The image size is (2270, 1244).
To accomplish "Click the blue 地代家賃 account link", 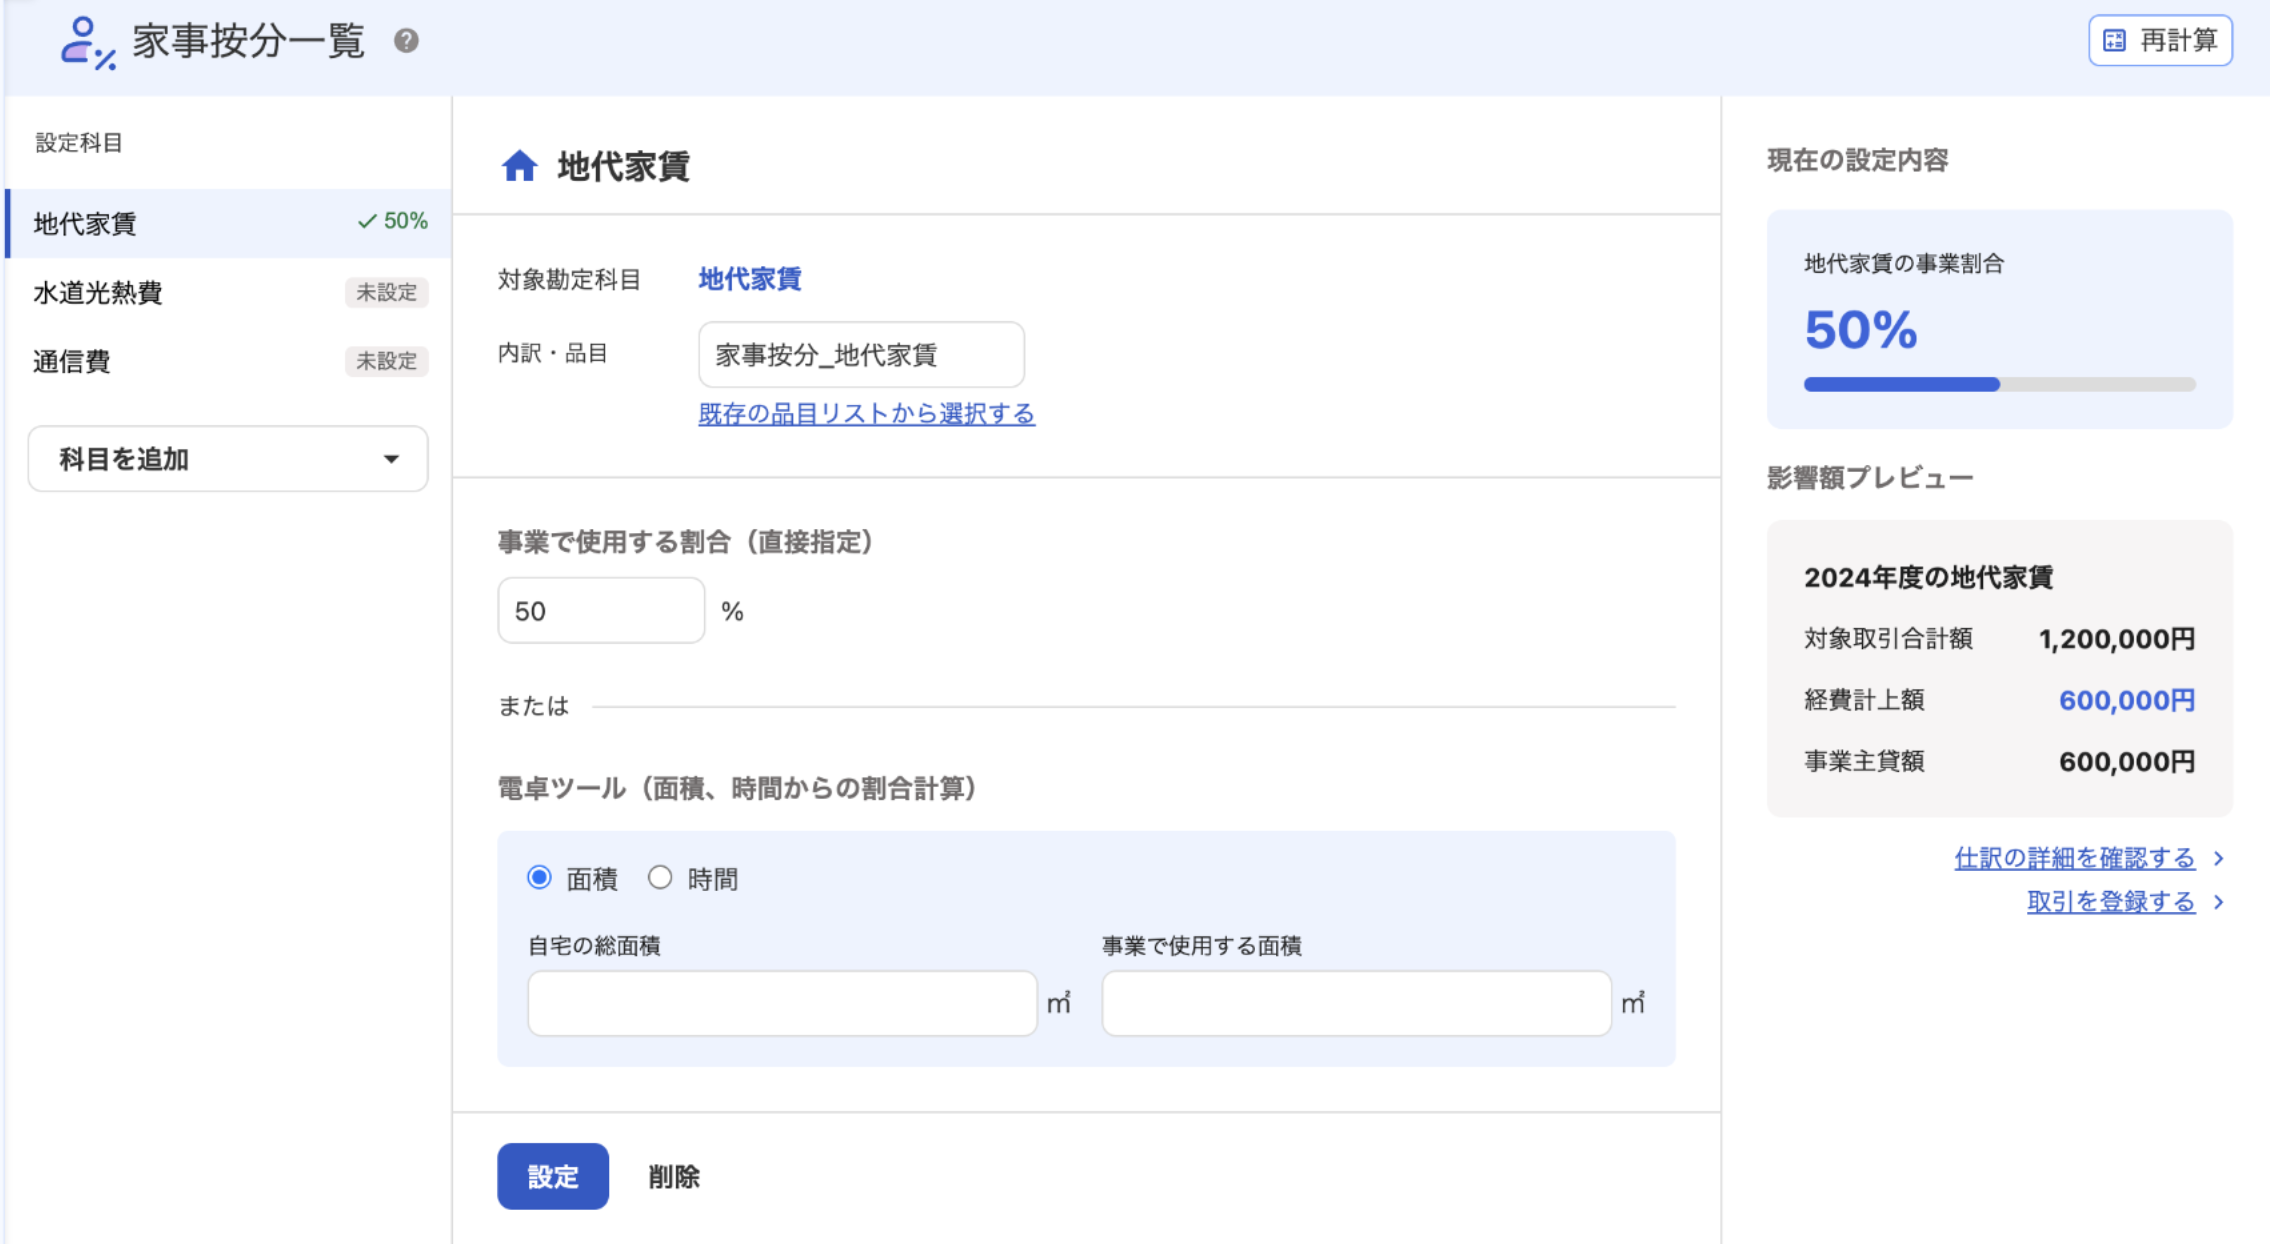I will (750, 279).
